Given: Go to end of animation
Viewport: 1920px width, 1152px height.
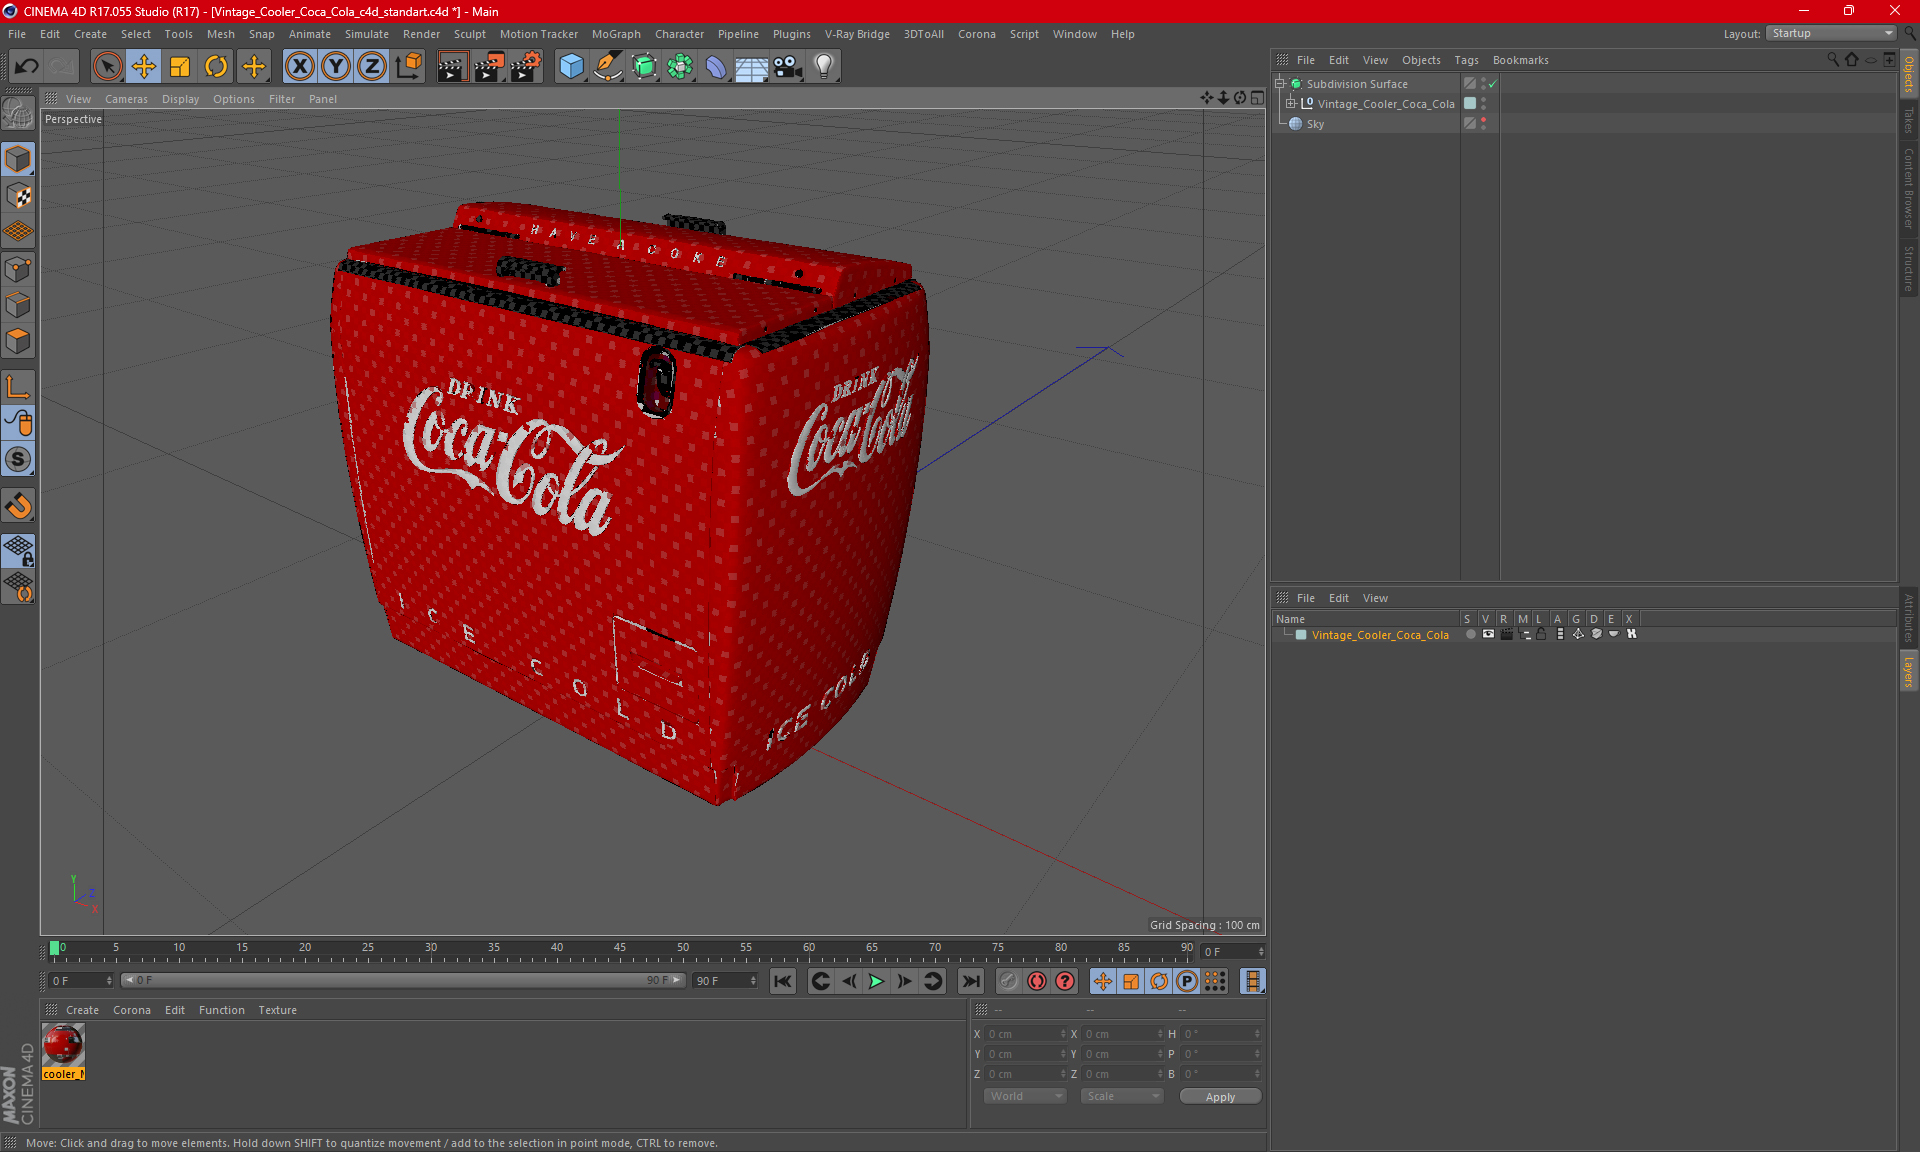Looking at the screenshot, I should 970,981.
